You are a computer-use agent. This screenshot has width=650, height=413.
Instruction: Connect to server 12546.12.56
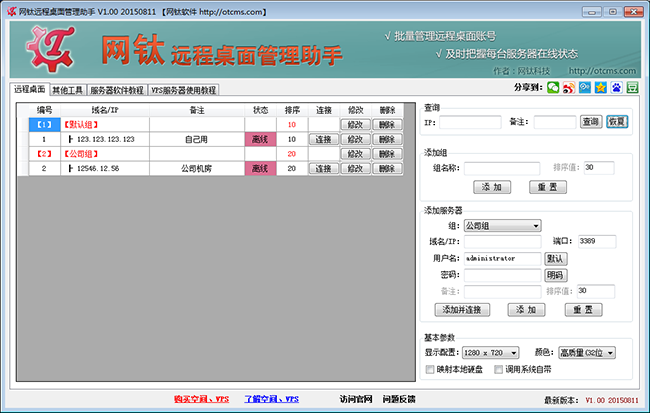tap(324, 168)
